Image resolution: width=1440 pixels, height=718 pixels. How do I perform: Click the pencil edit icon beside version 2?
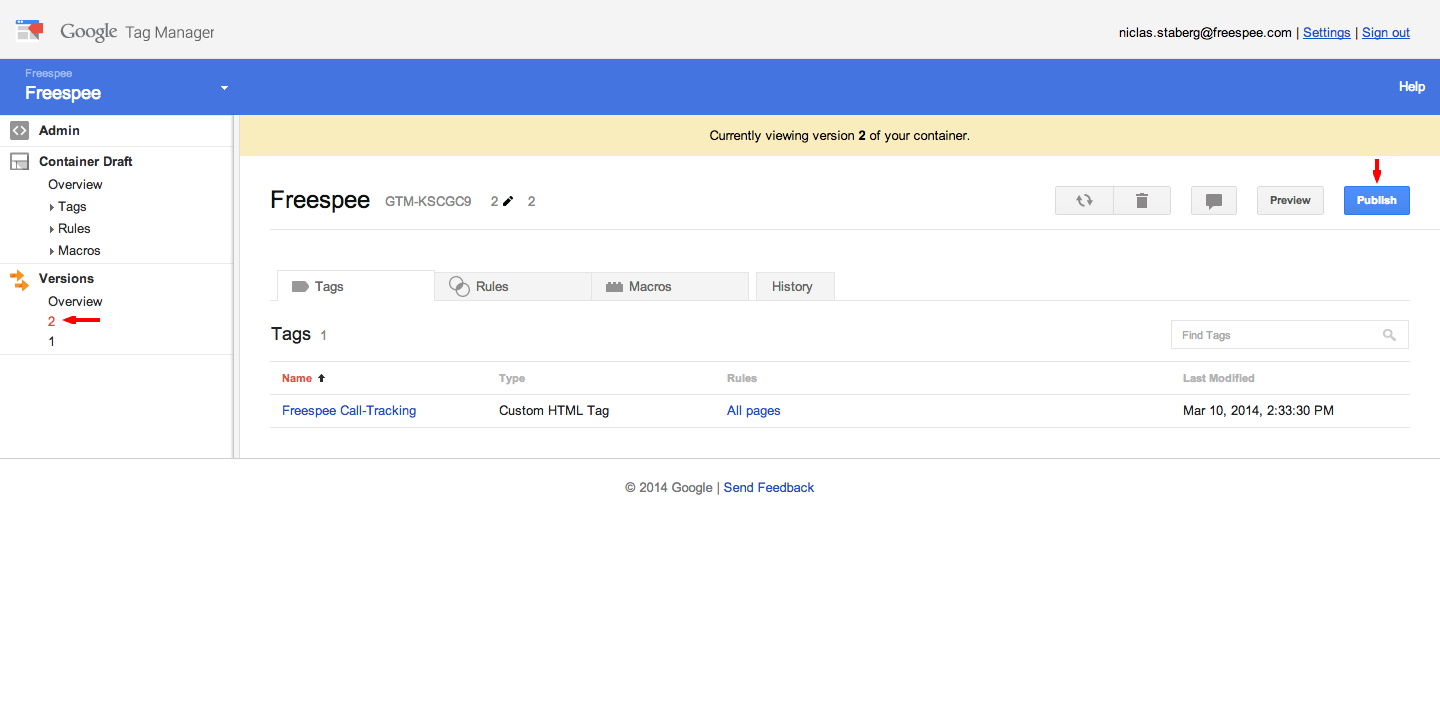click(508, 201)
